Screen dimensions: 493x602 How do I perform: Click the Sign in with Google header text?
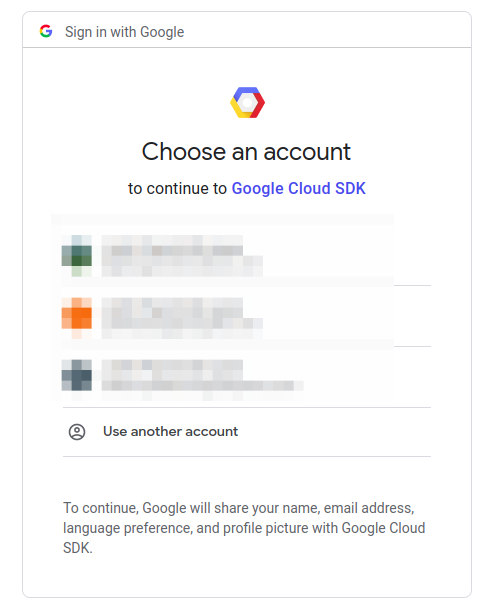point(124,32)
